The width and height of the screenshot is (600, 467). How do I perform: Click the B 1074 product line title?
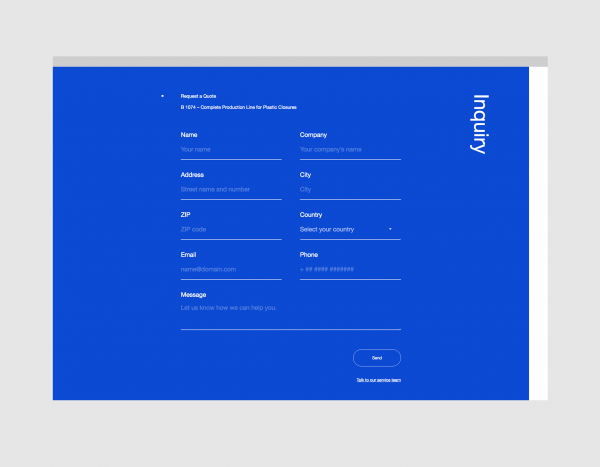[x=238, y=107]
